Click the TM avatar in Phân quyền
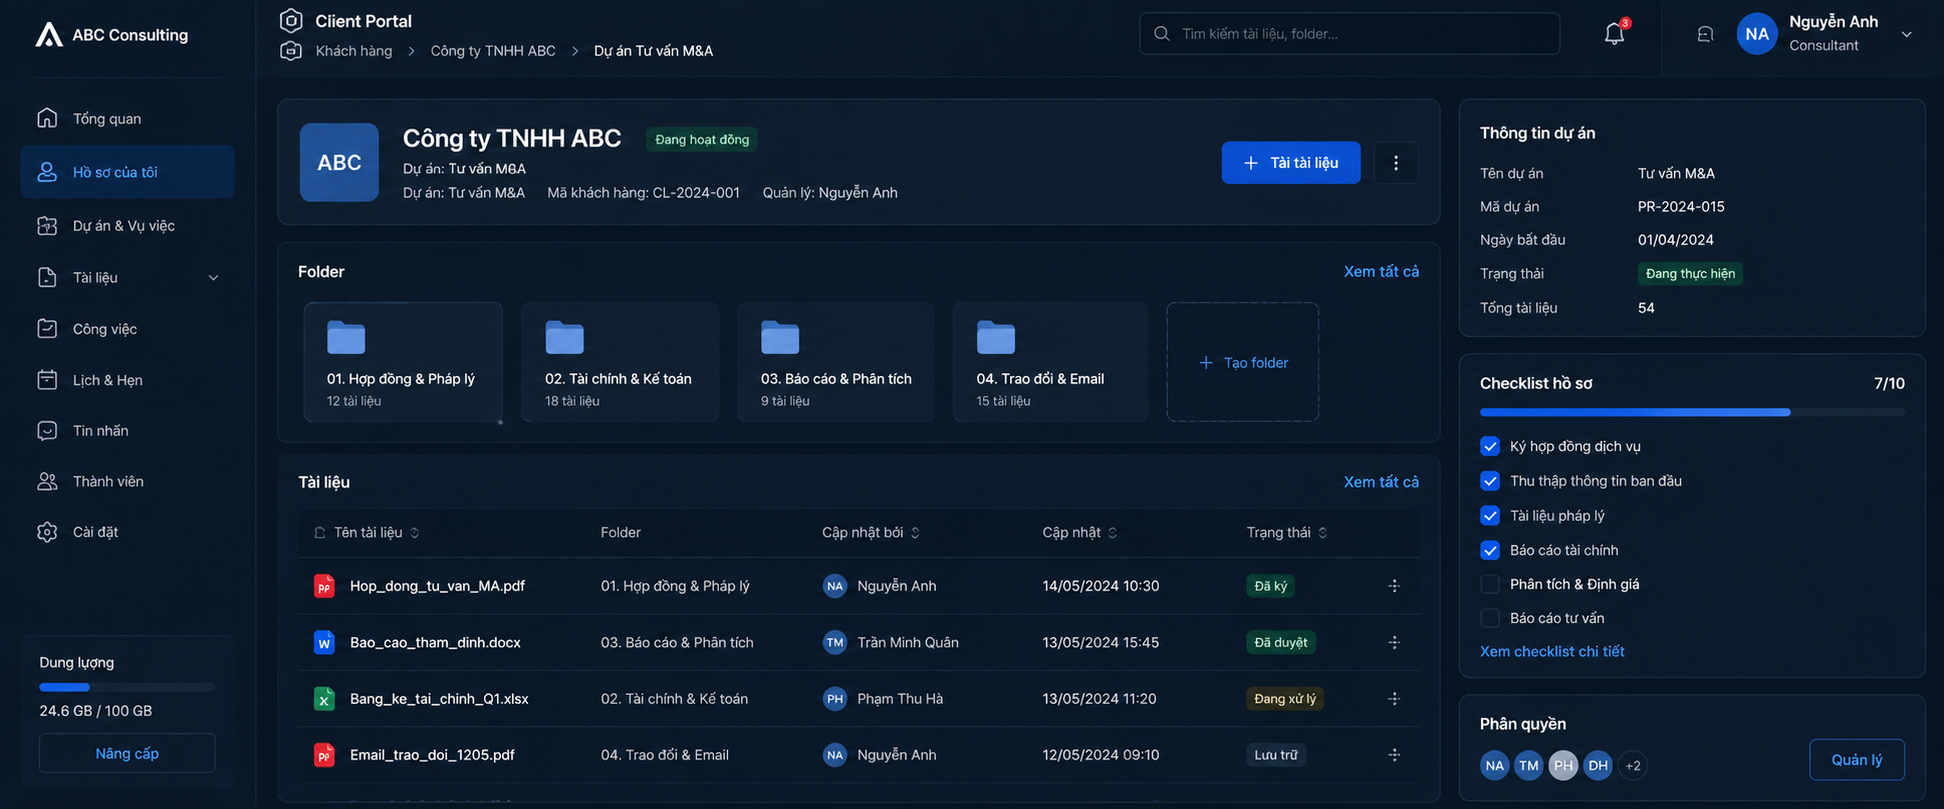Image resolution: width=1944 pixels, height=809 pixels. point(1529,766)
